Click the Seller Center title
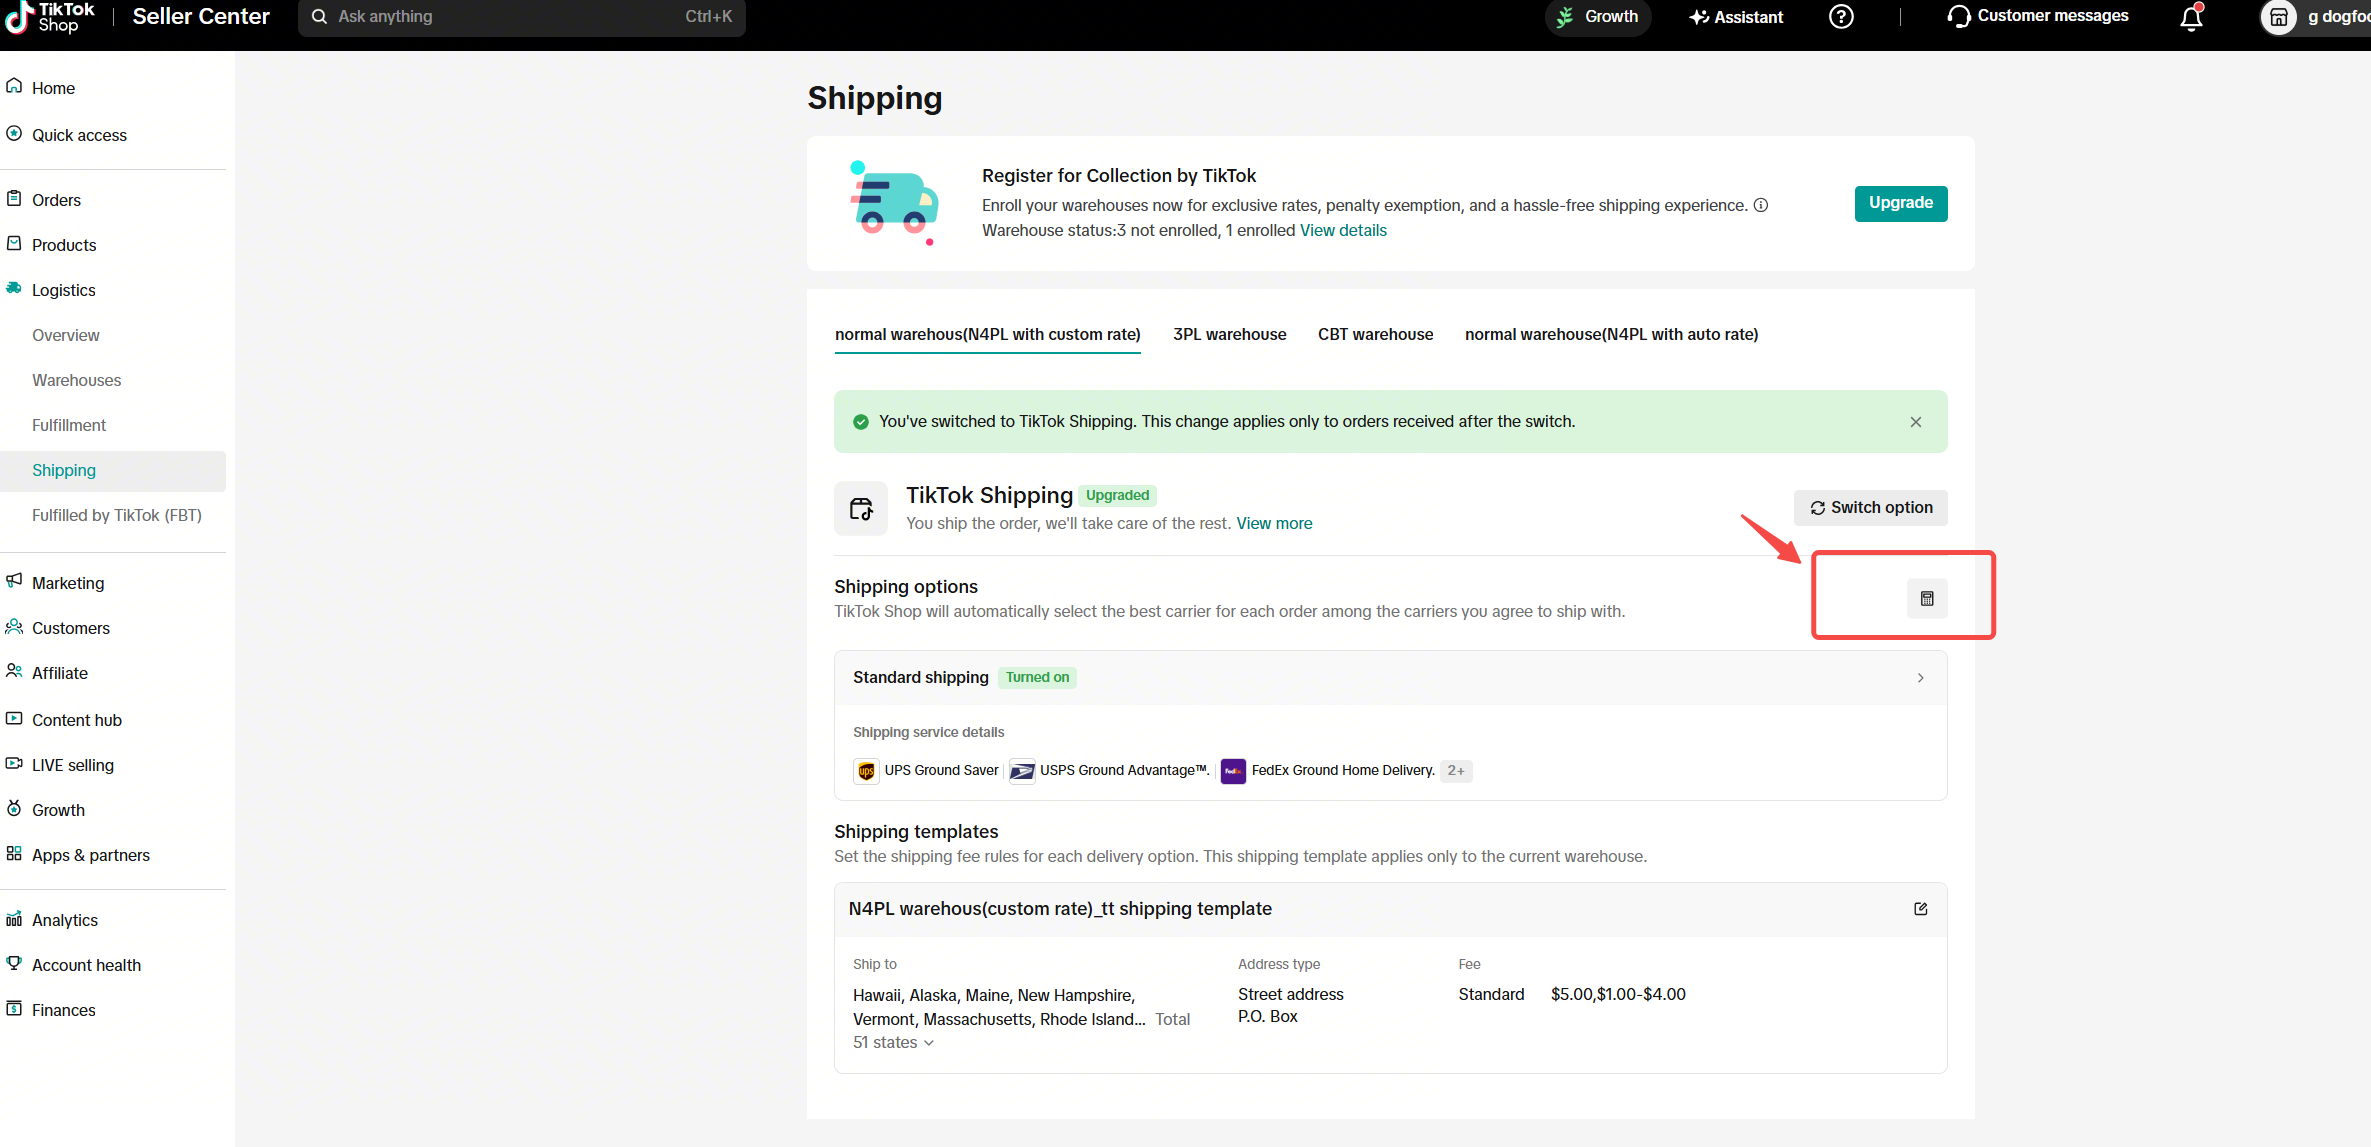The image size is (2371, 1147). (x=201, y=17)
